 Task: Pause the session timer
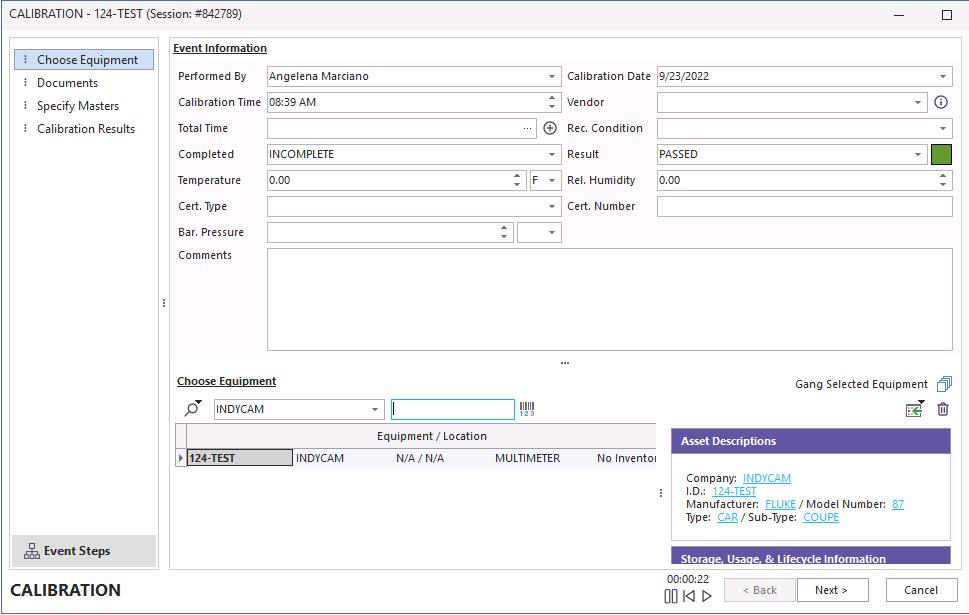point(671,596)
